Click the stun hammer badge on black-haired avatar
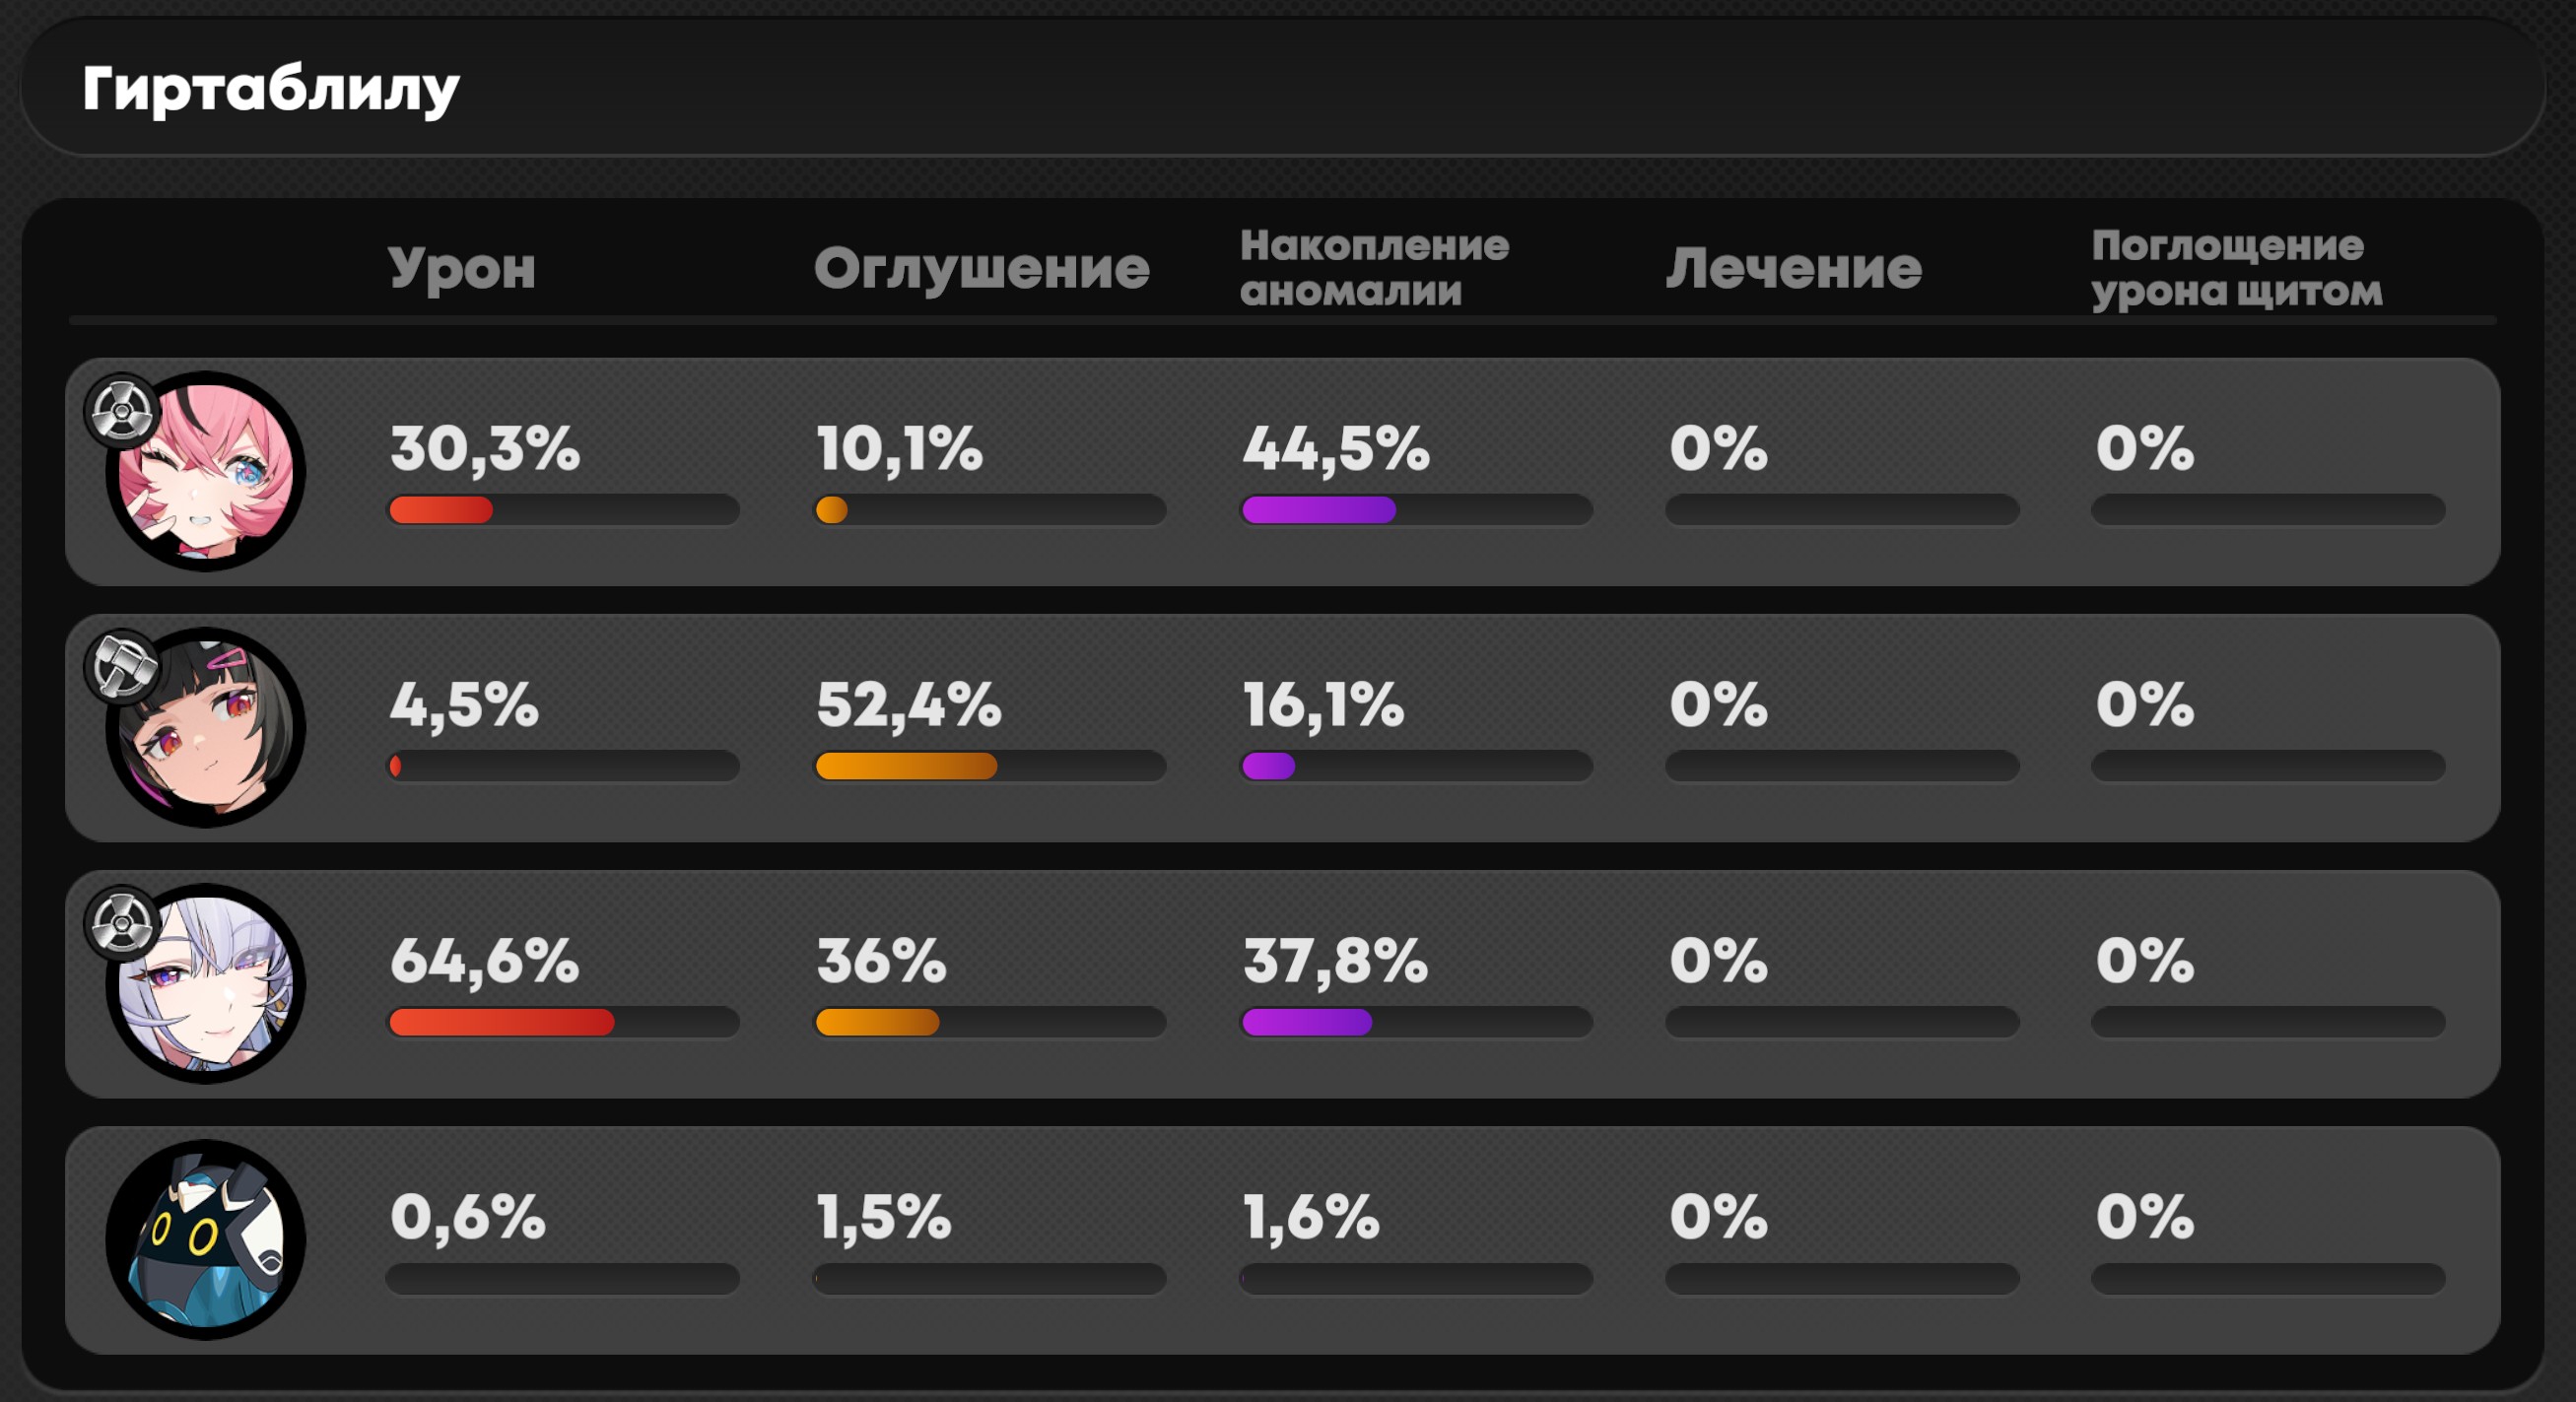2576x1402 pixels. [x=122, y=667]
